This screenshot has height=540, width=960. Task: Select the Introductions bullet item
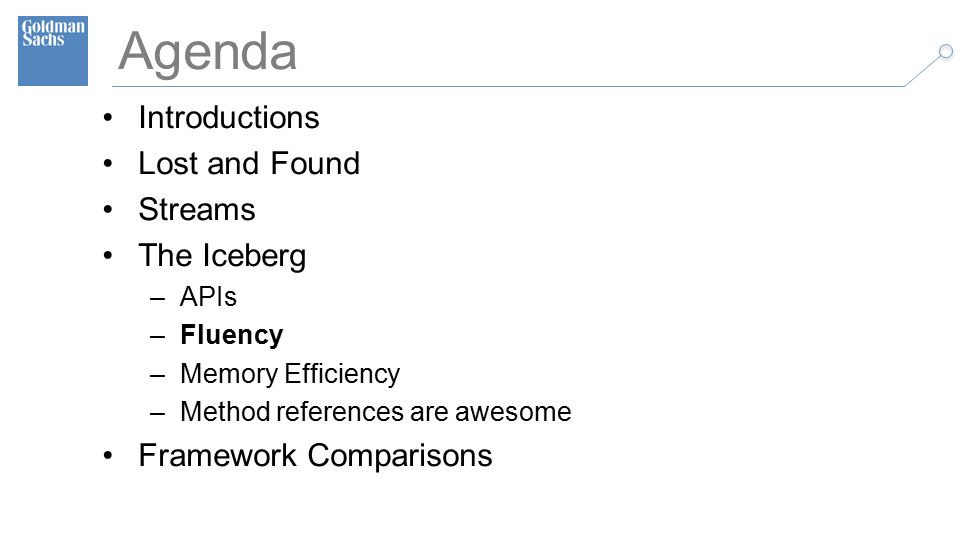click(229, 117)
